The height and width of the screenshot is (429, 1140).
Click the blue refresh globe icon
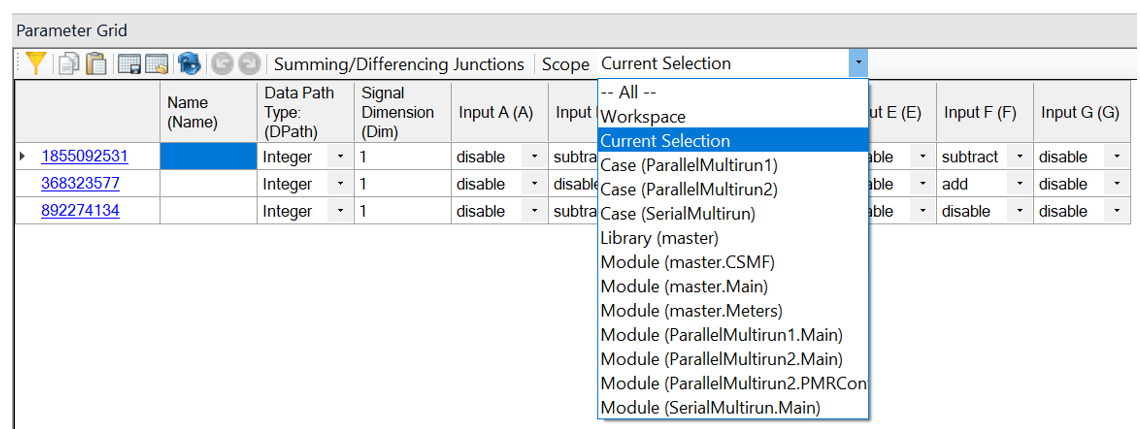(189, 64)
